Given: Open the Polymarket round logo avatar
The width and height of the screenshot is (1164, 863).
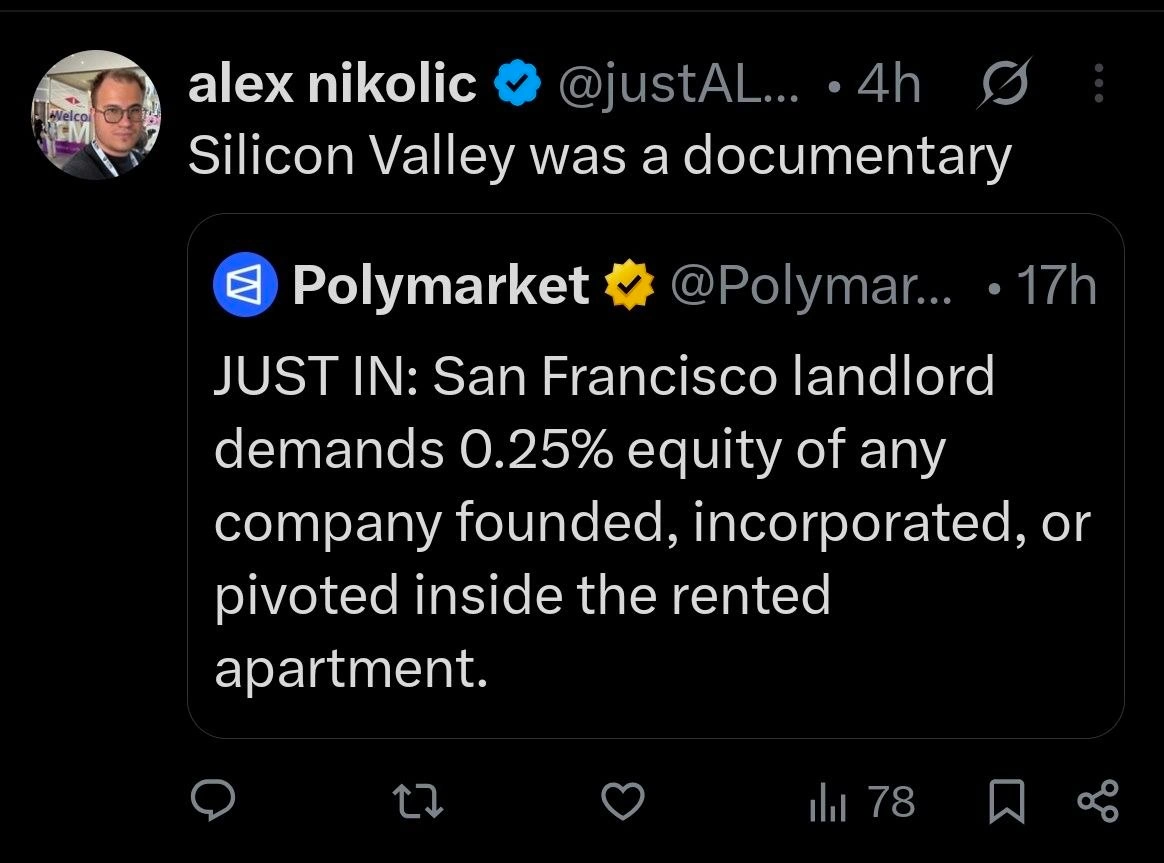Looking at the screenshot, I should click(x=245, y=285).
